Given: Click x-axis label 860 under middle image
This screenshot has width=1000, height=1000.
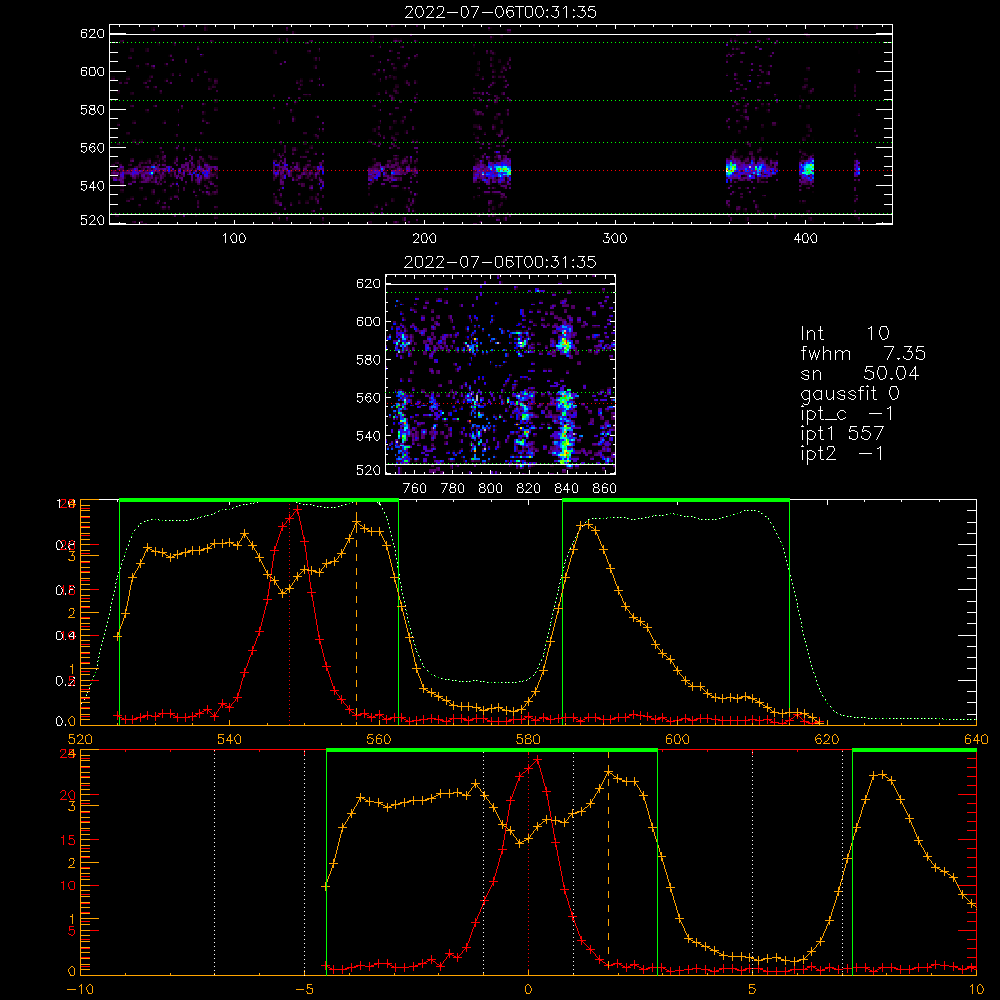Looking at the screenshot, I should [x=605, y=489].
